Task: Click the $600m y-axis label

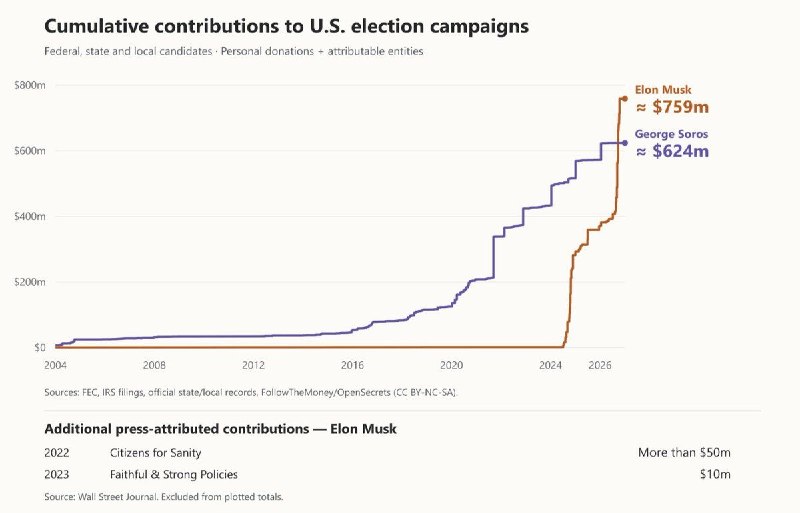Action: coord(30,151)
